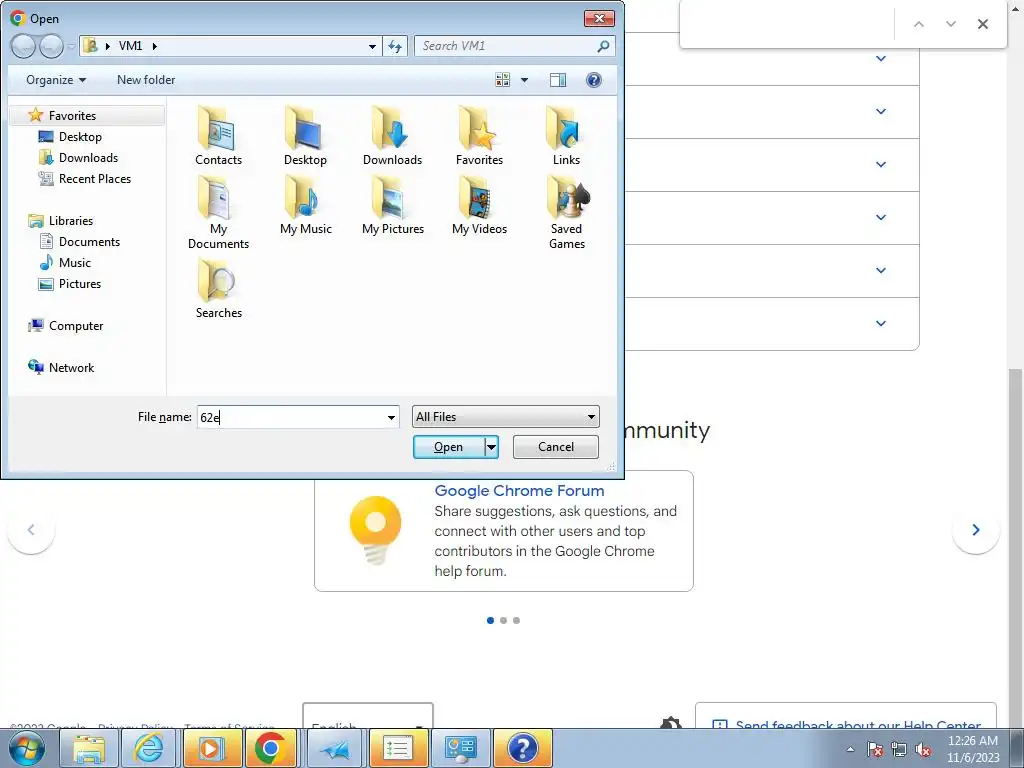Viewport: 1024px width, 768px height.
Task: Open the Organize menu
Action: pos(56,80)
